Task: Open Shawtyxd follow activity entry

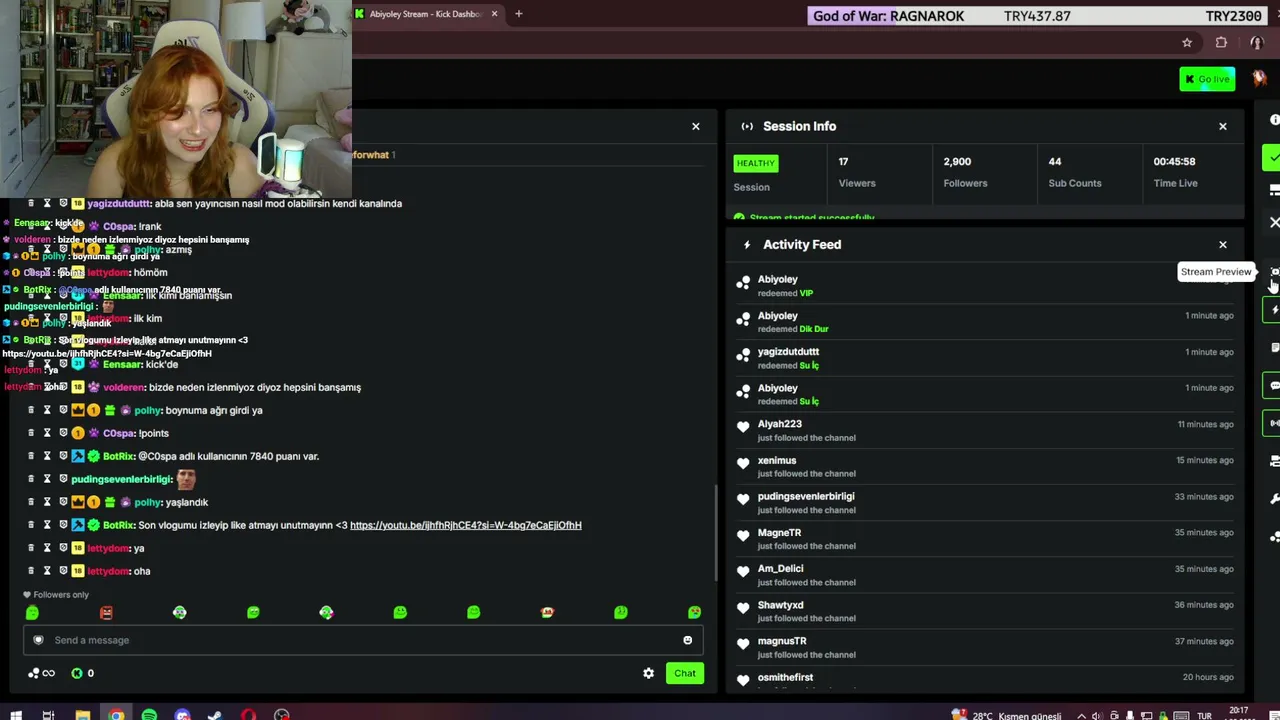Action: (985, 611)
